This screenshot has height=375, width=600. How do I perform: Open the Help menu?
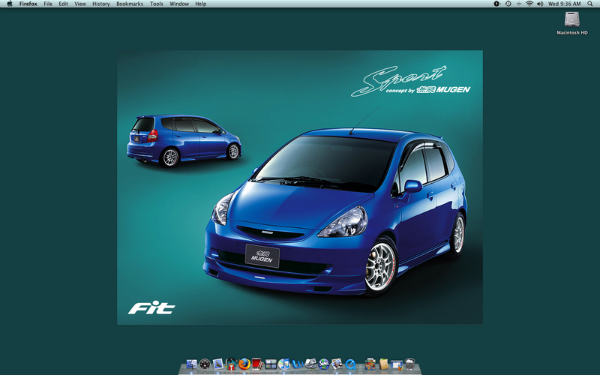[x=201, y=4]
